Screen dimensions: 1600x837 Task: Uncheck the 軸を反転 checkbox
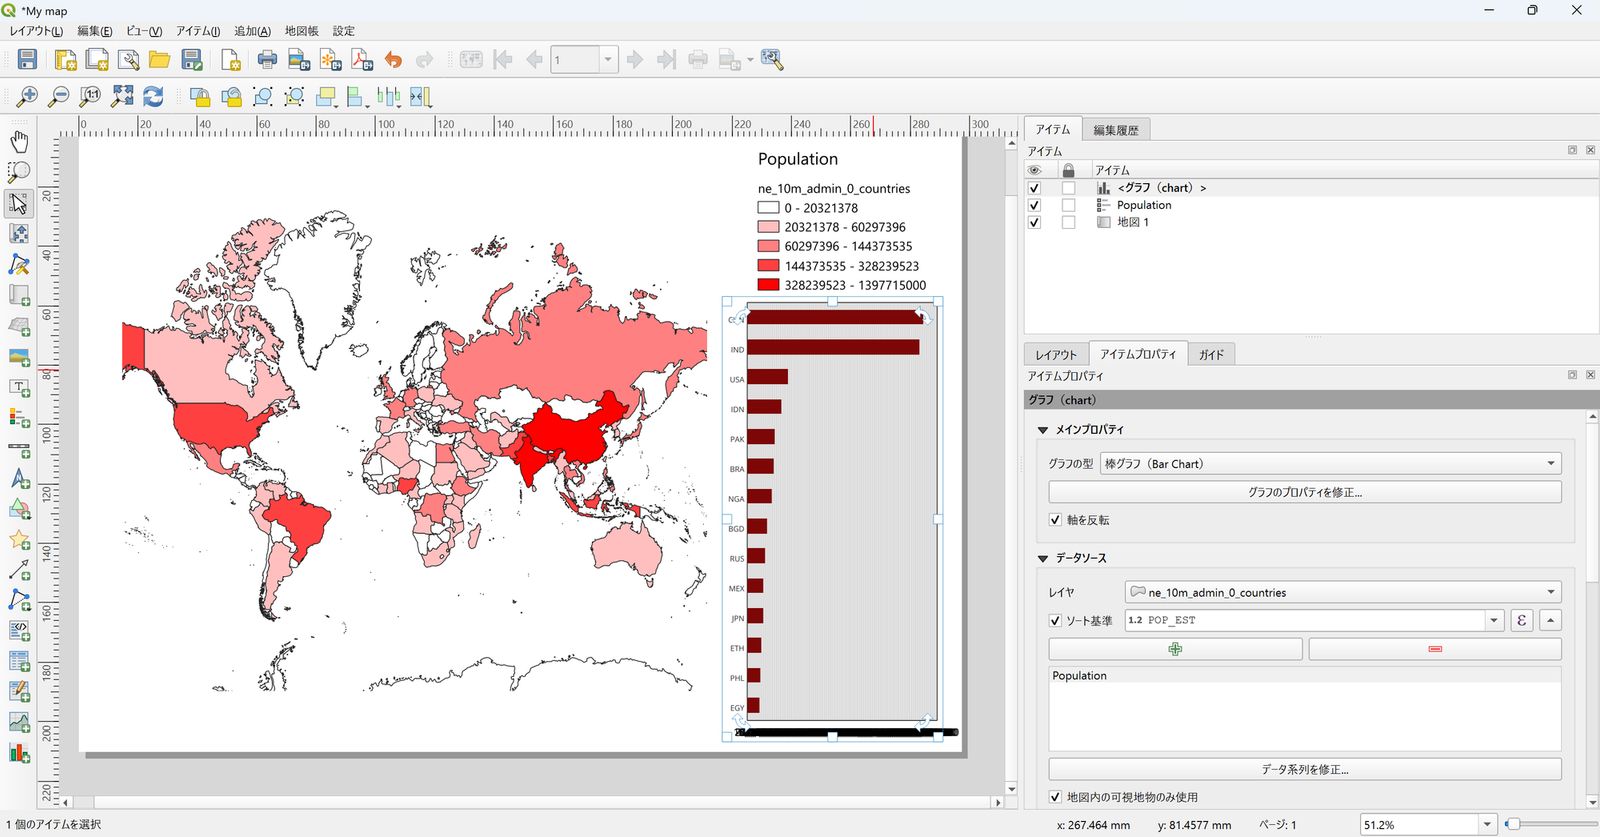pos(1055,520)
